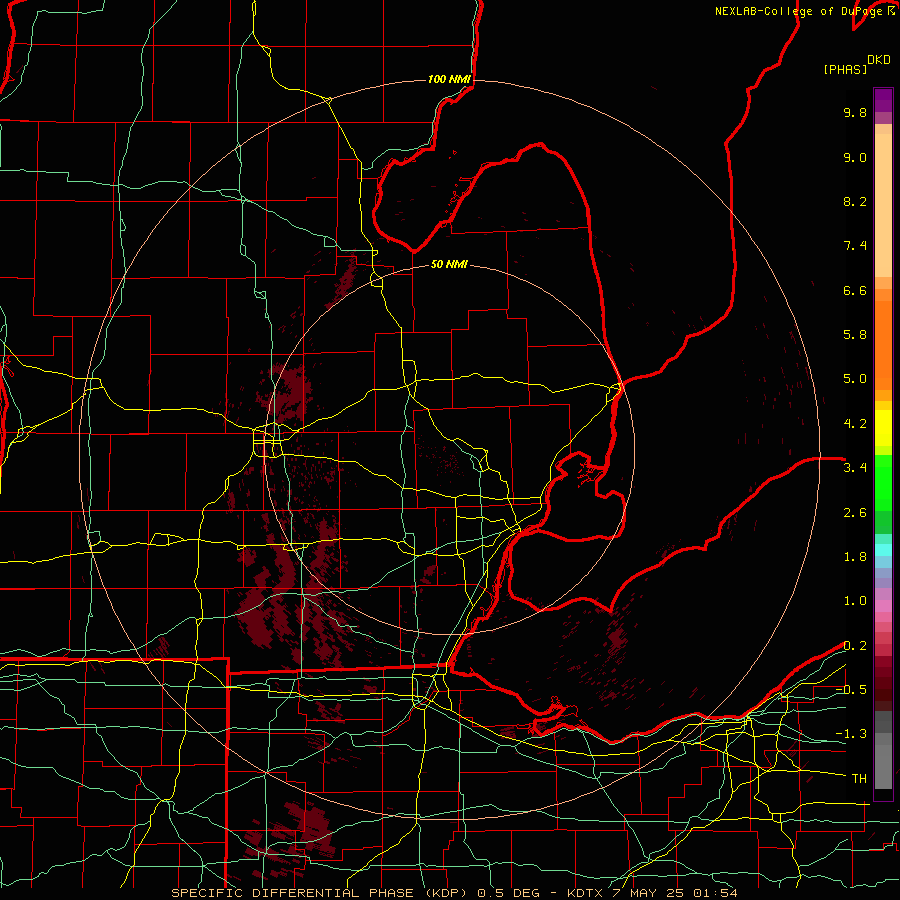Click the 9.8 value on the color scale
The image size is (900, 900).
click(855, 112)
